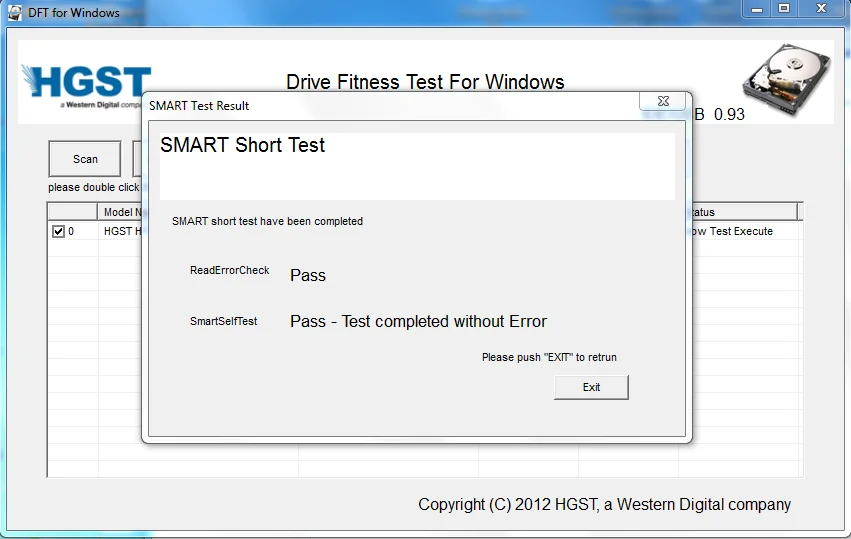Minimize the DFT for Windows window
Viewport: 851px width, 539px height.
pyautogui.click(x=757, y=9)
